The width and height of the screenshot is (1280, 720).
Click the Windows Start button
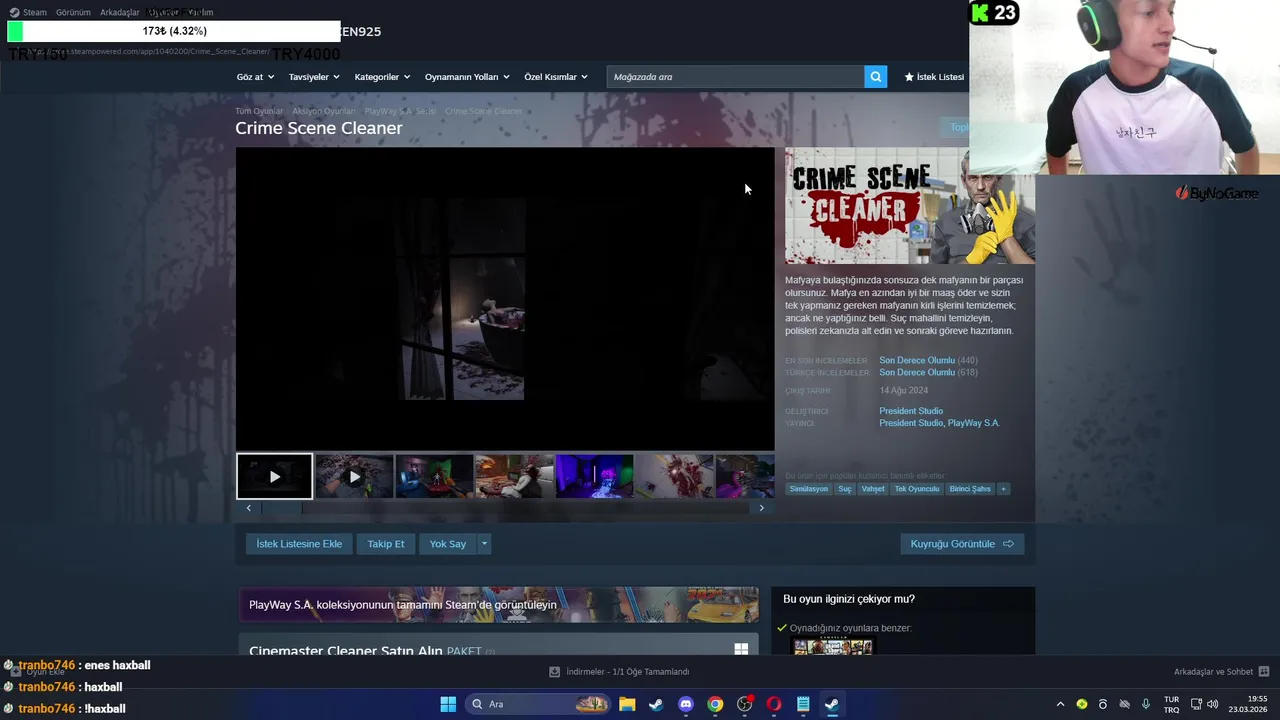click(448, 704)
